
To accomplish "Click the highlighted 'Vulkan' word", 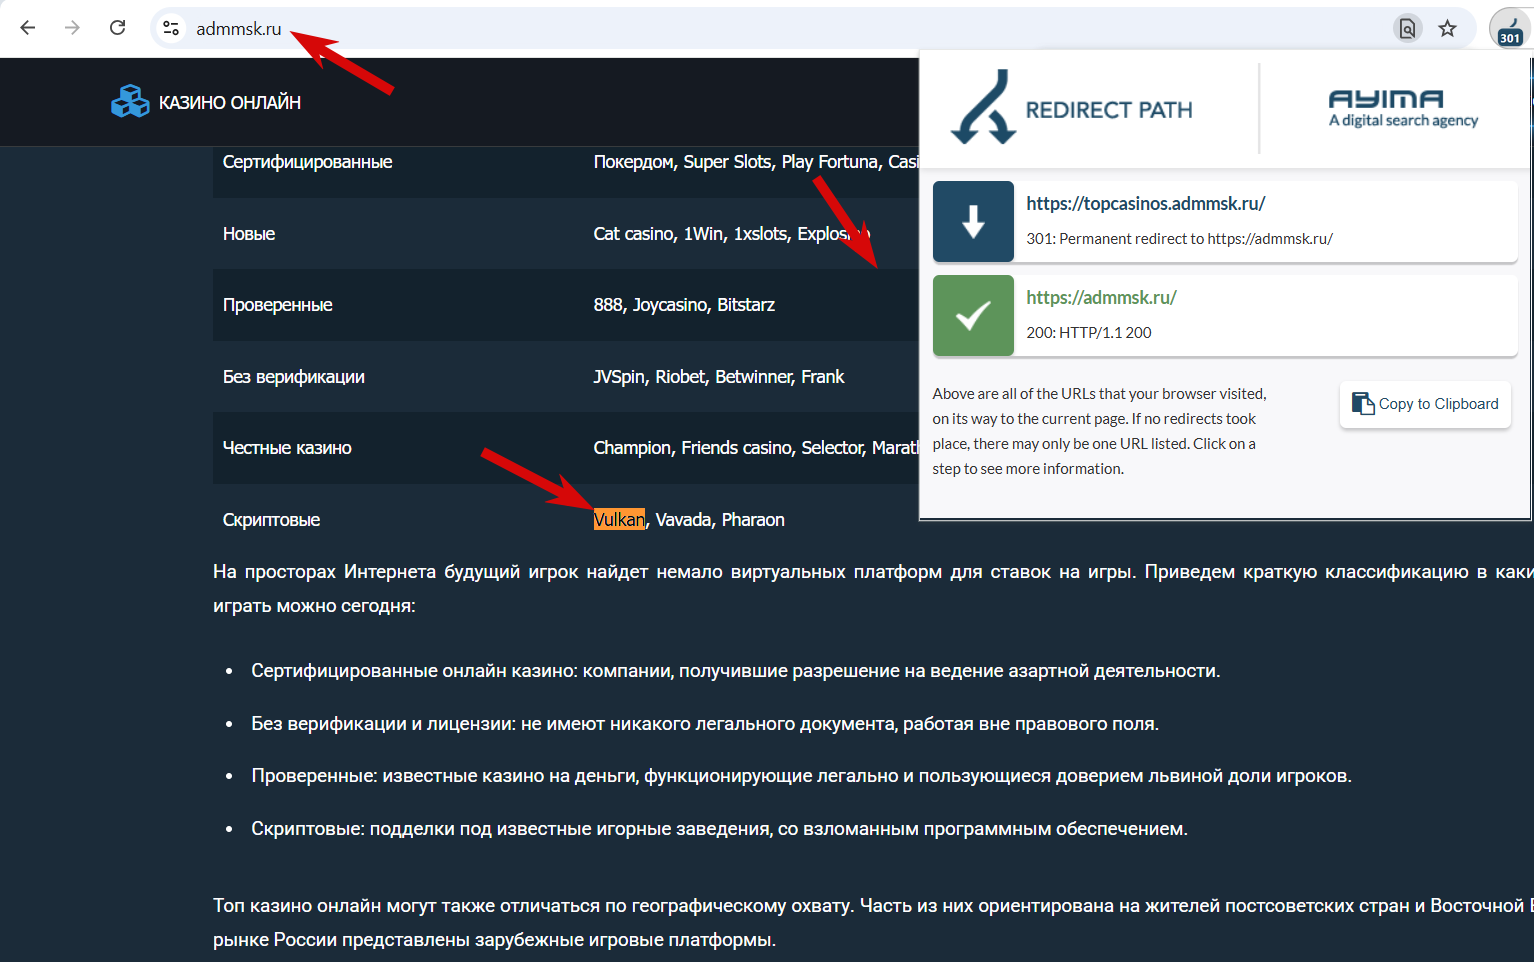I will point(619,520).
